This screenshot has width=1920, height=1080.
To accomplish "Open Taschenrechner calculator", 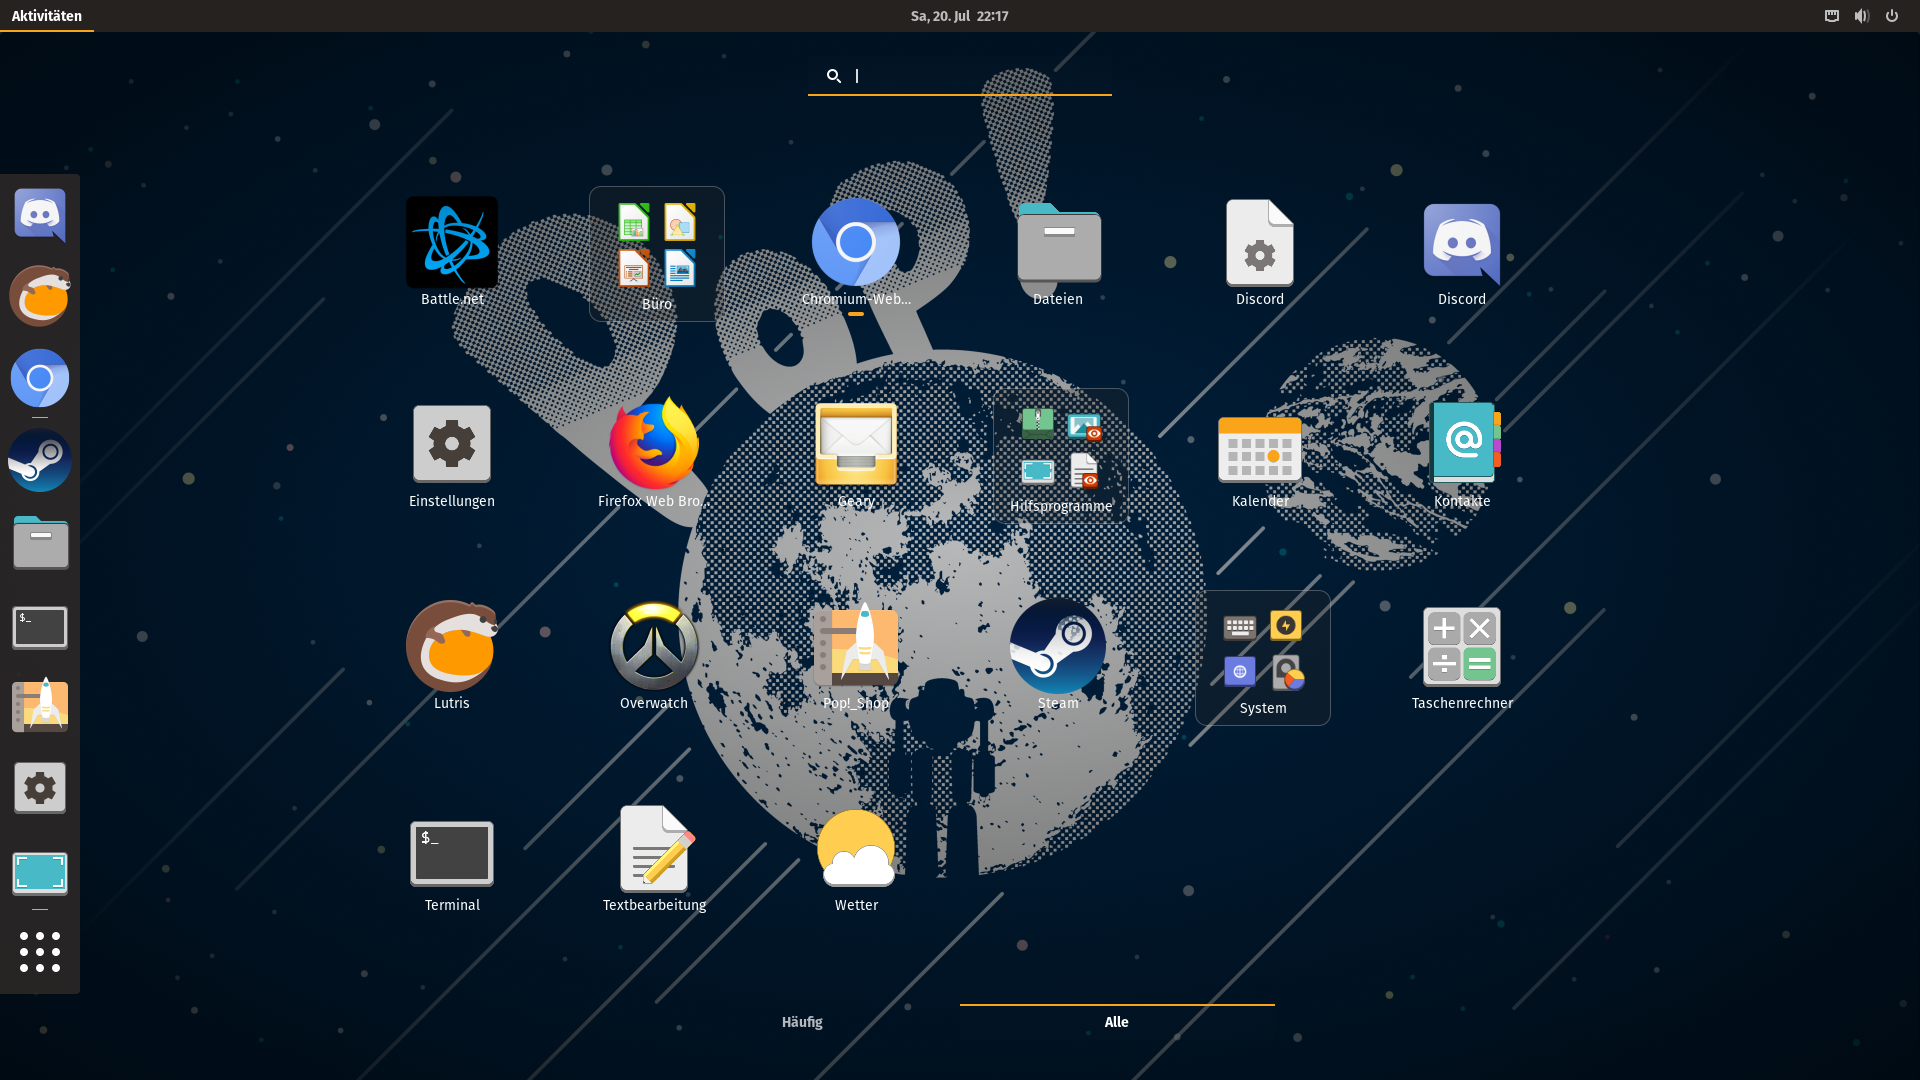I will (x=1462, y=656).
